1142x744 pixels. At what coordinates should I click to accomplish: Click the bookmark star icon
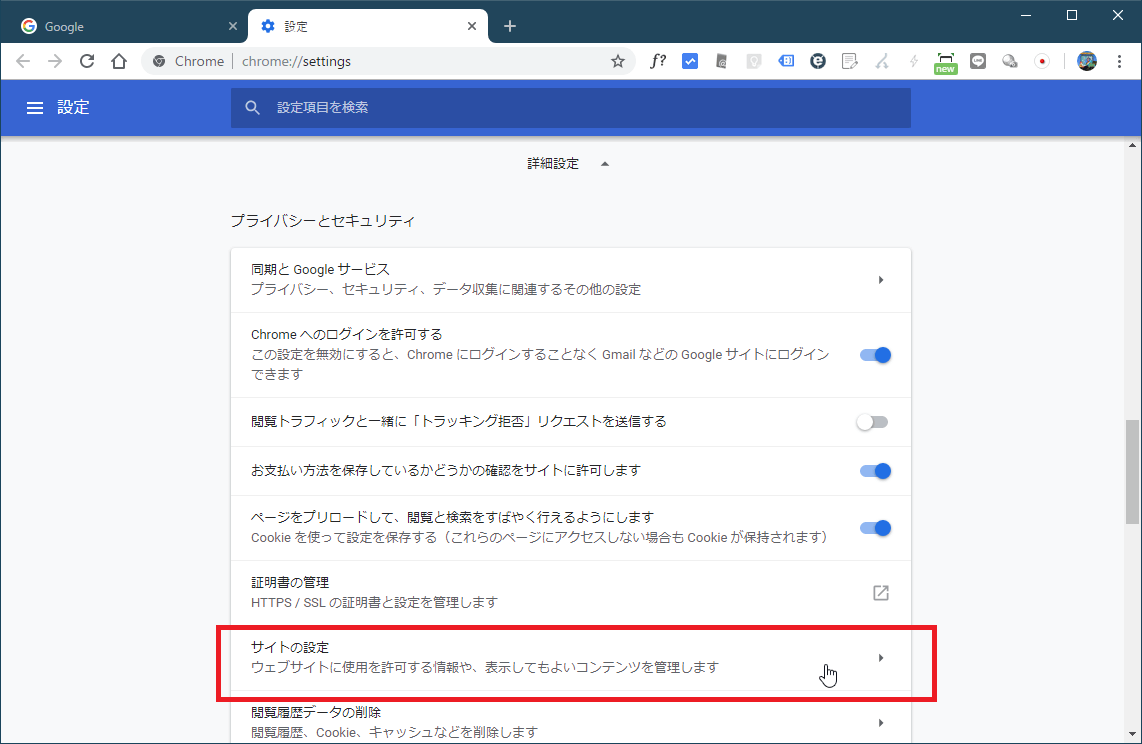click(x=618, y=62)
